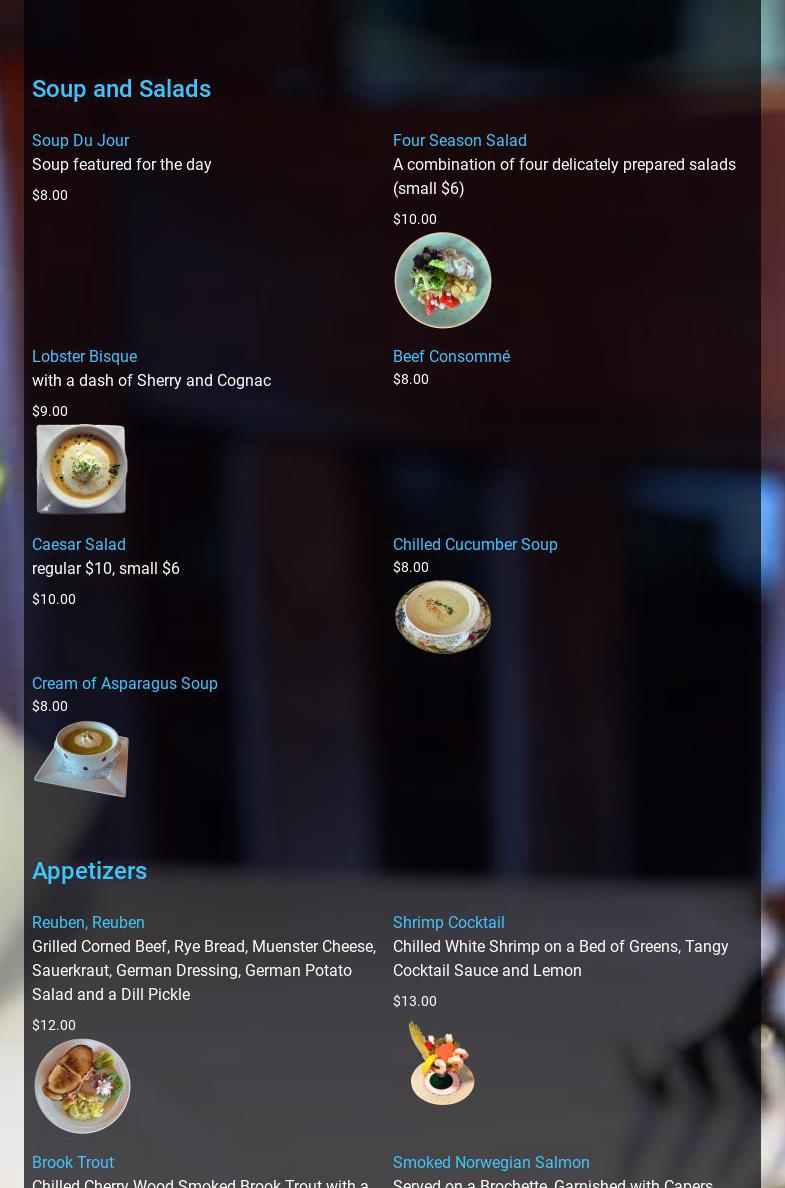This screenshot has height=1188, width=785.
Task: Open the Brook Trout item
Action: coord(73,1162)
